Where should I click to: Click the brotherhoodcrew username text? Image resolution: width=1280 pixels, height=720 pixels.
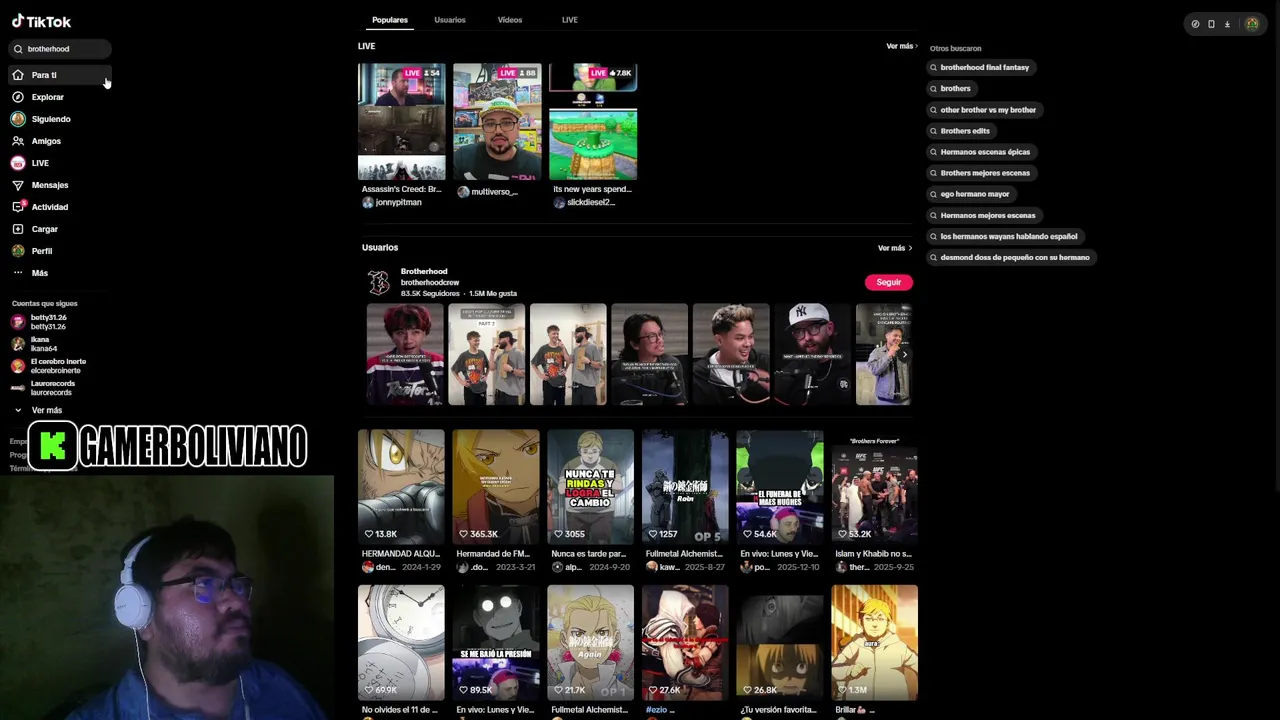coord(430,282)
